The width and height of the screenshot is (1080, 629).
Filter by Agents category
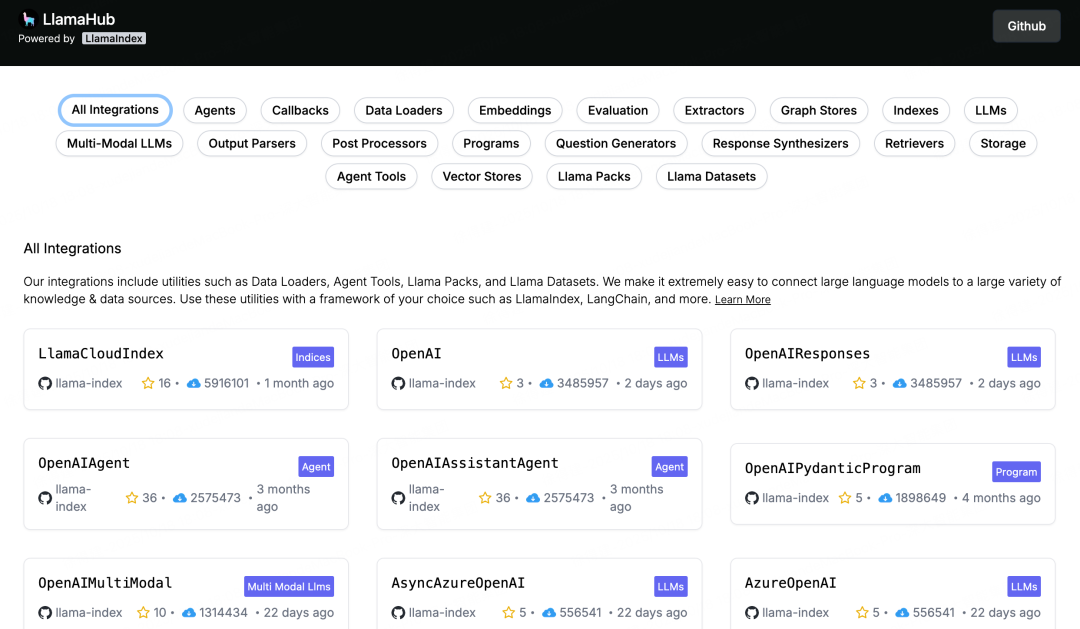click(215, 110)
